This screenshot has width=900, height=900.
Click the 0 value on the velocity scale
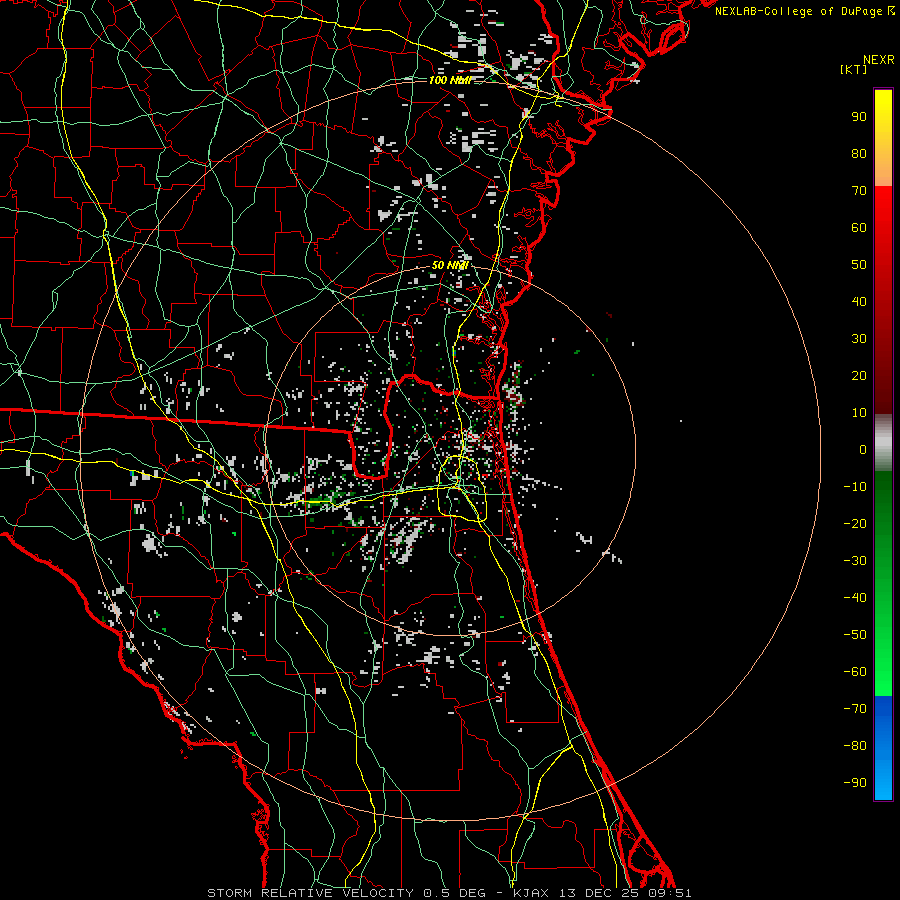(x=863, y=450)
